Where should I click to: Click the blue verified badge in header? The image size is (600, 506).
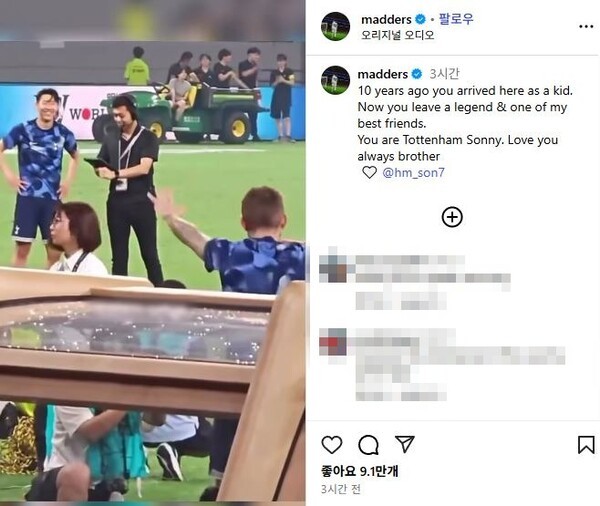click(420, 19)
